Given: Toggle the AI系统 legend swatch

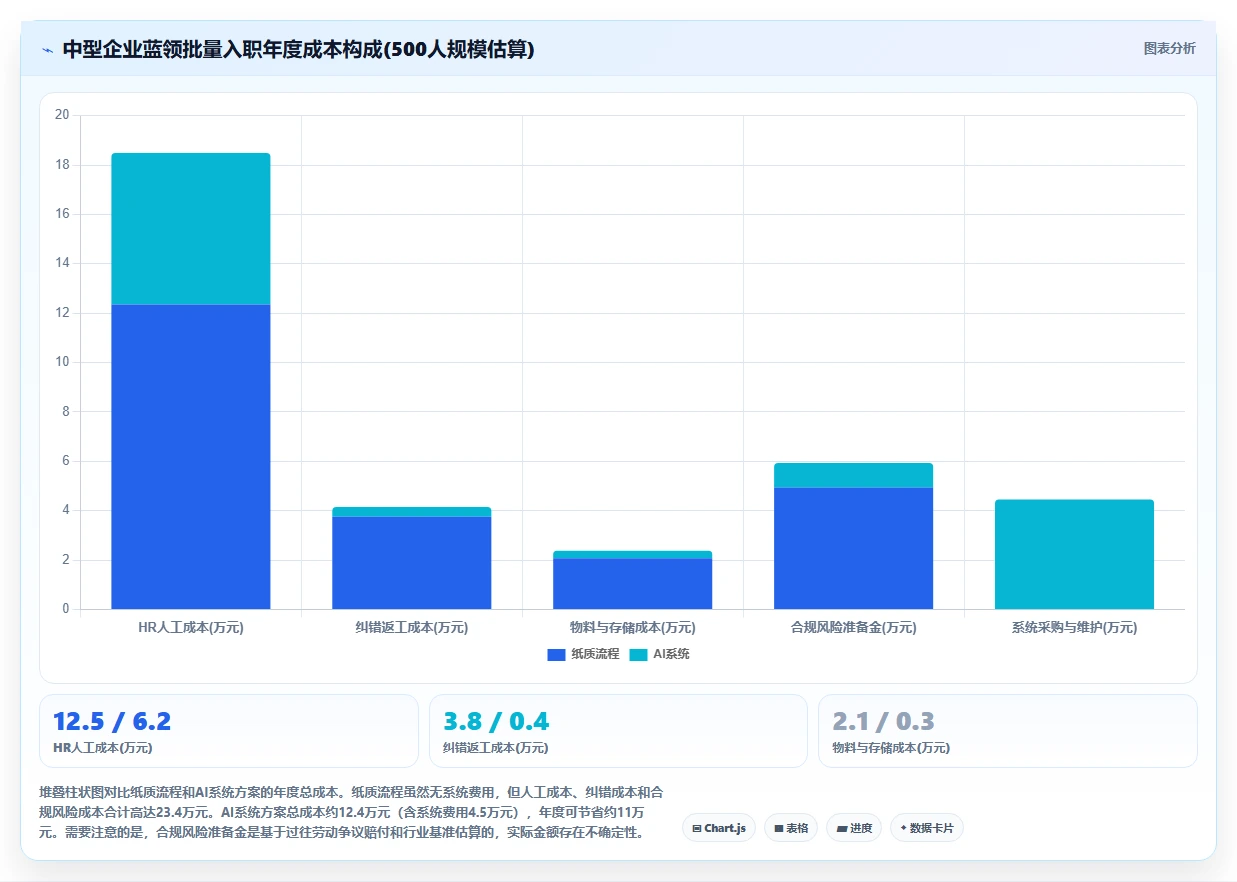Looking at the screenshot, I should point(639,654).
